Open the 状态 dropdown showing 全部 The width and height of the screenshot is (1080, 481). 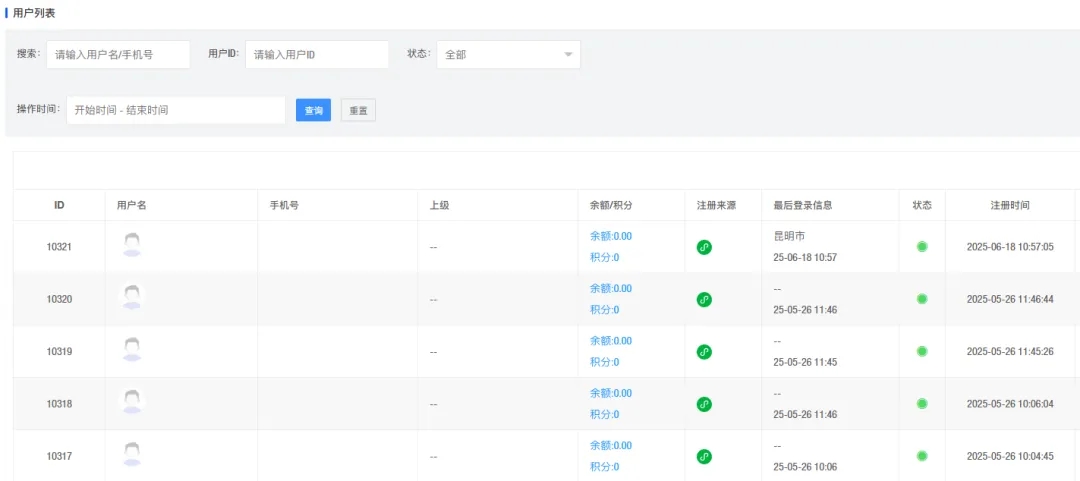pyautogui.click(x=500, y=55)
